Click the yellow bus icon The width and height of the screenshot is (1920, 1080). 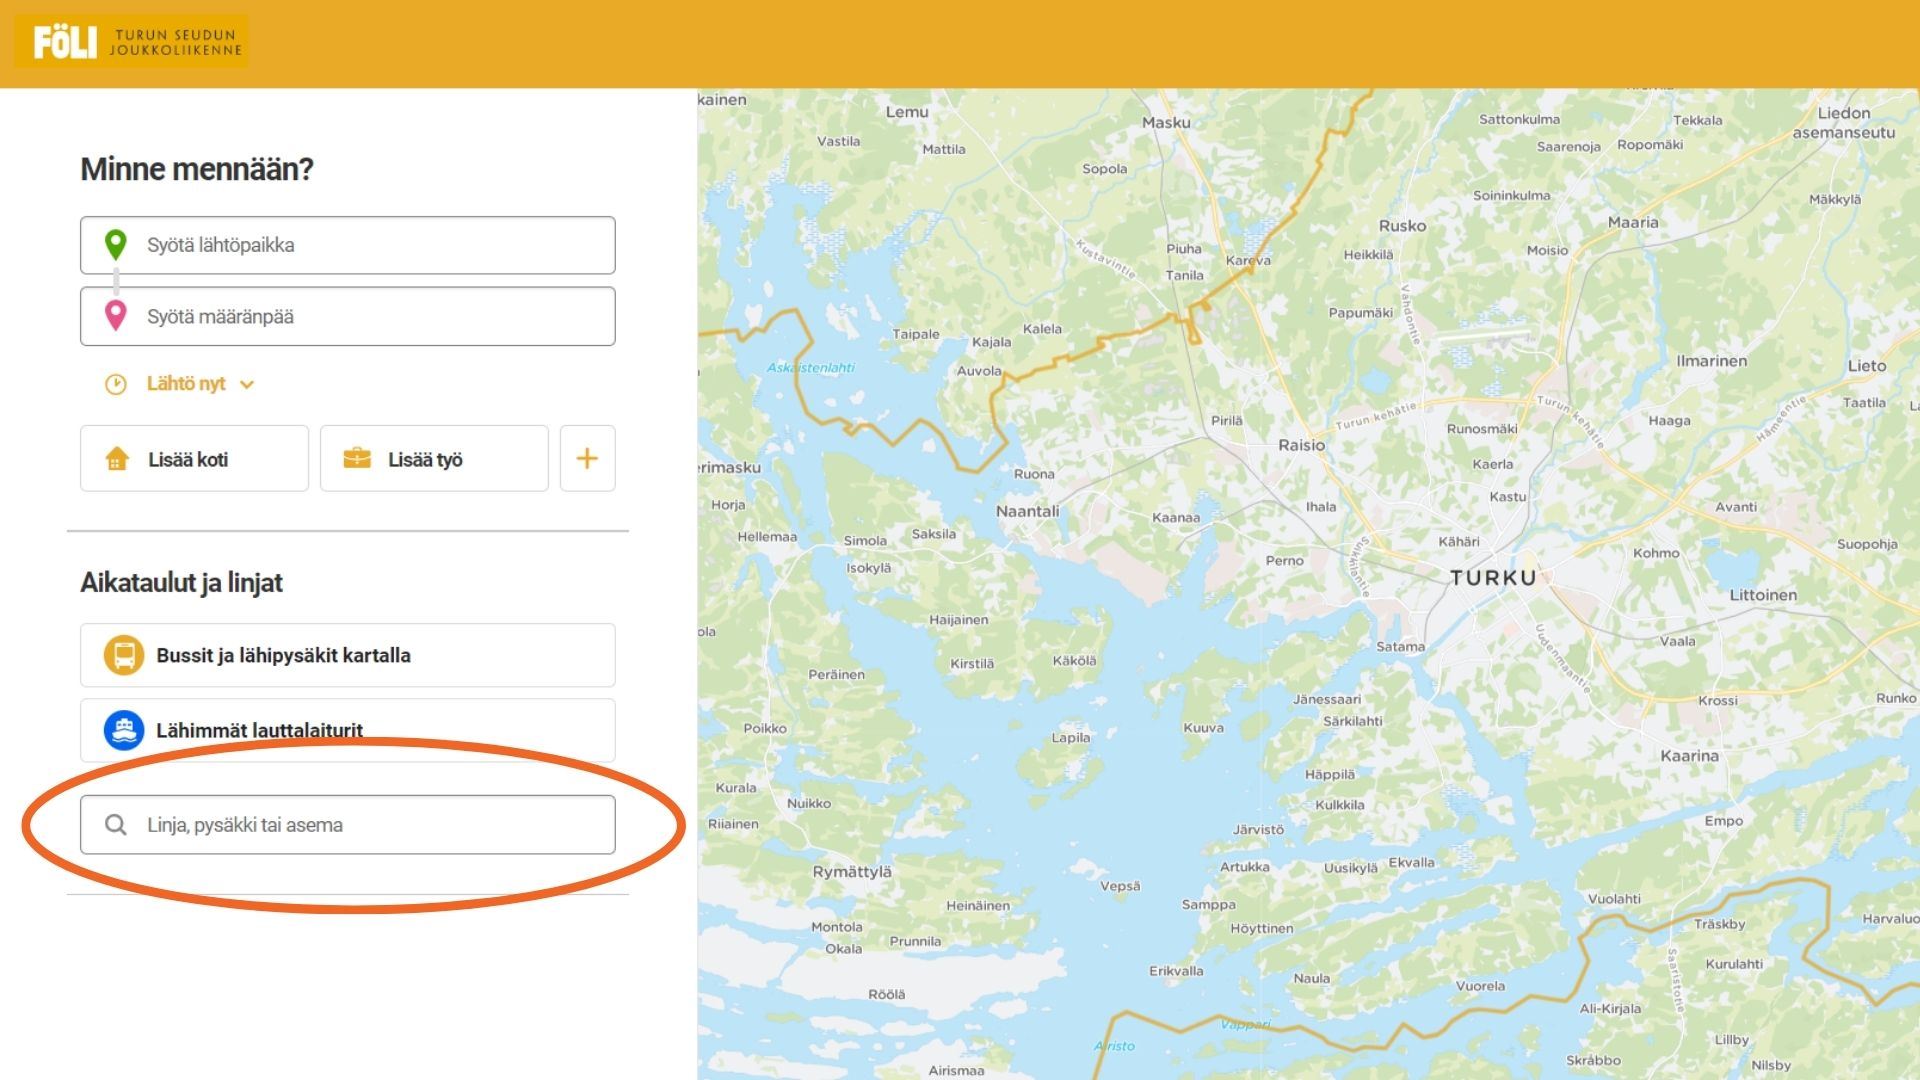(124, 655)
